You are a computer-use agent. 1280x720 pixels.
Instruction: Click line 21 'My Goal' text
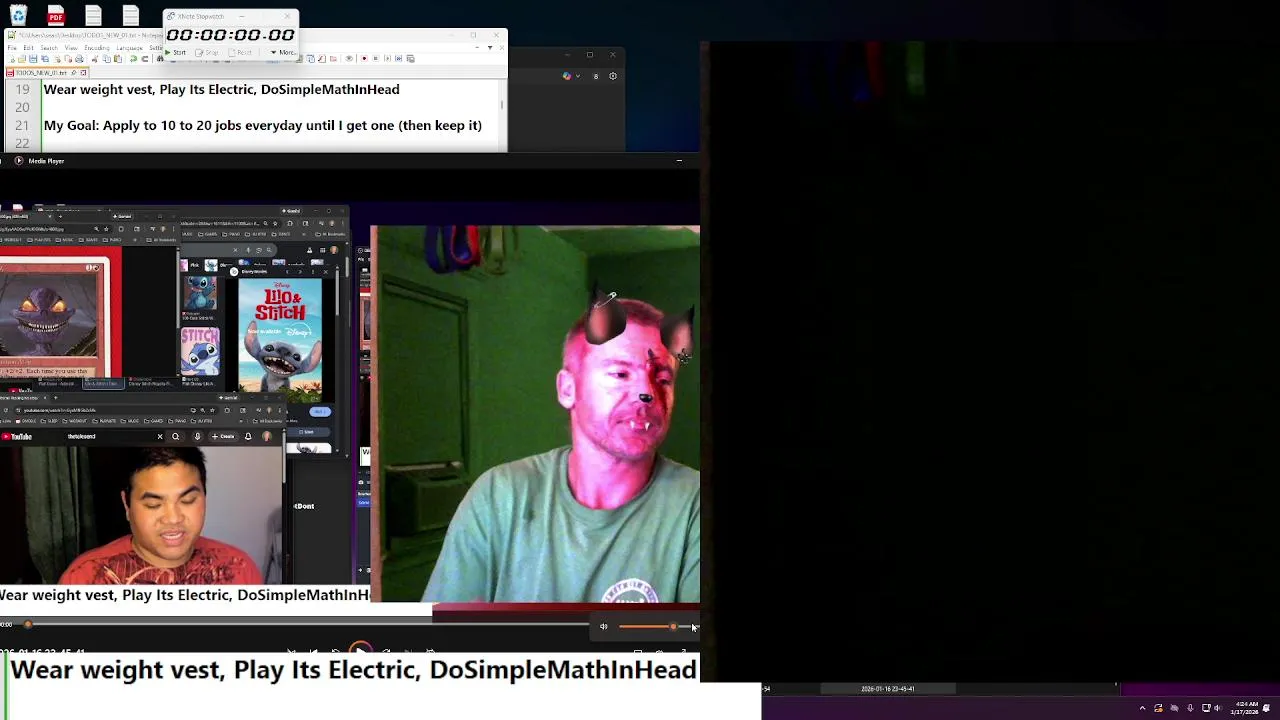263,125
